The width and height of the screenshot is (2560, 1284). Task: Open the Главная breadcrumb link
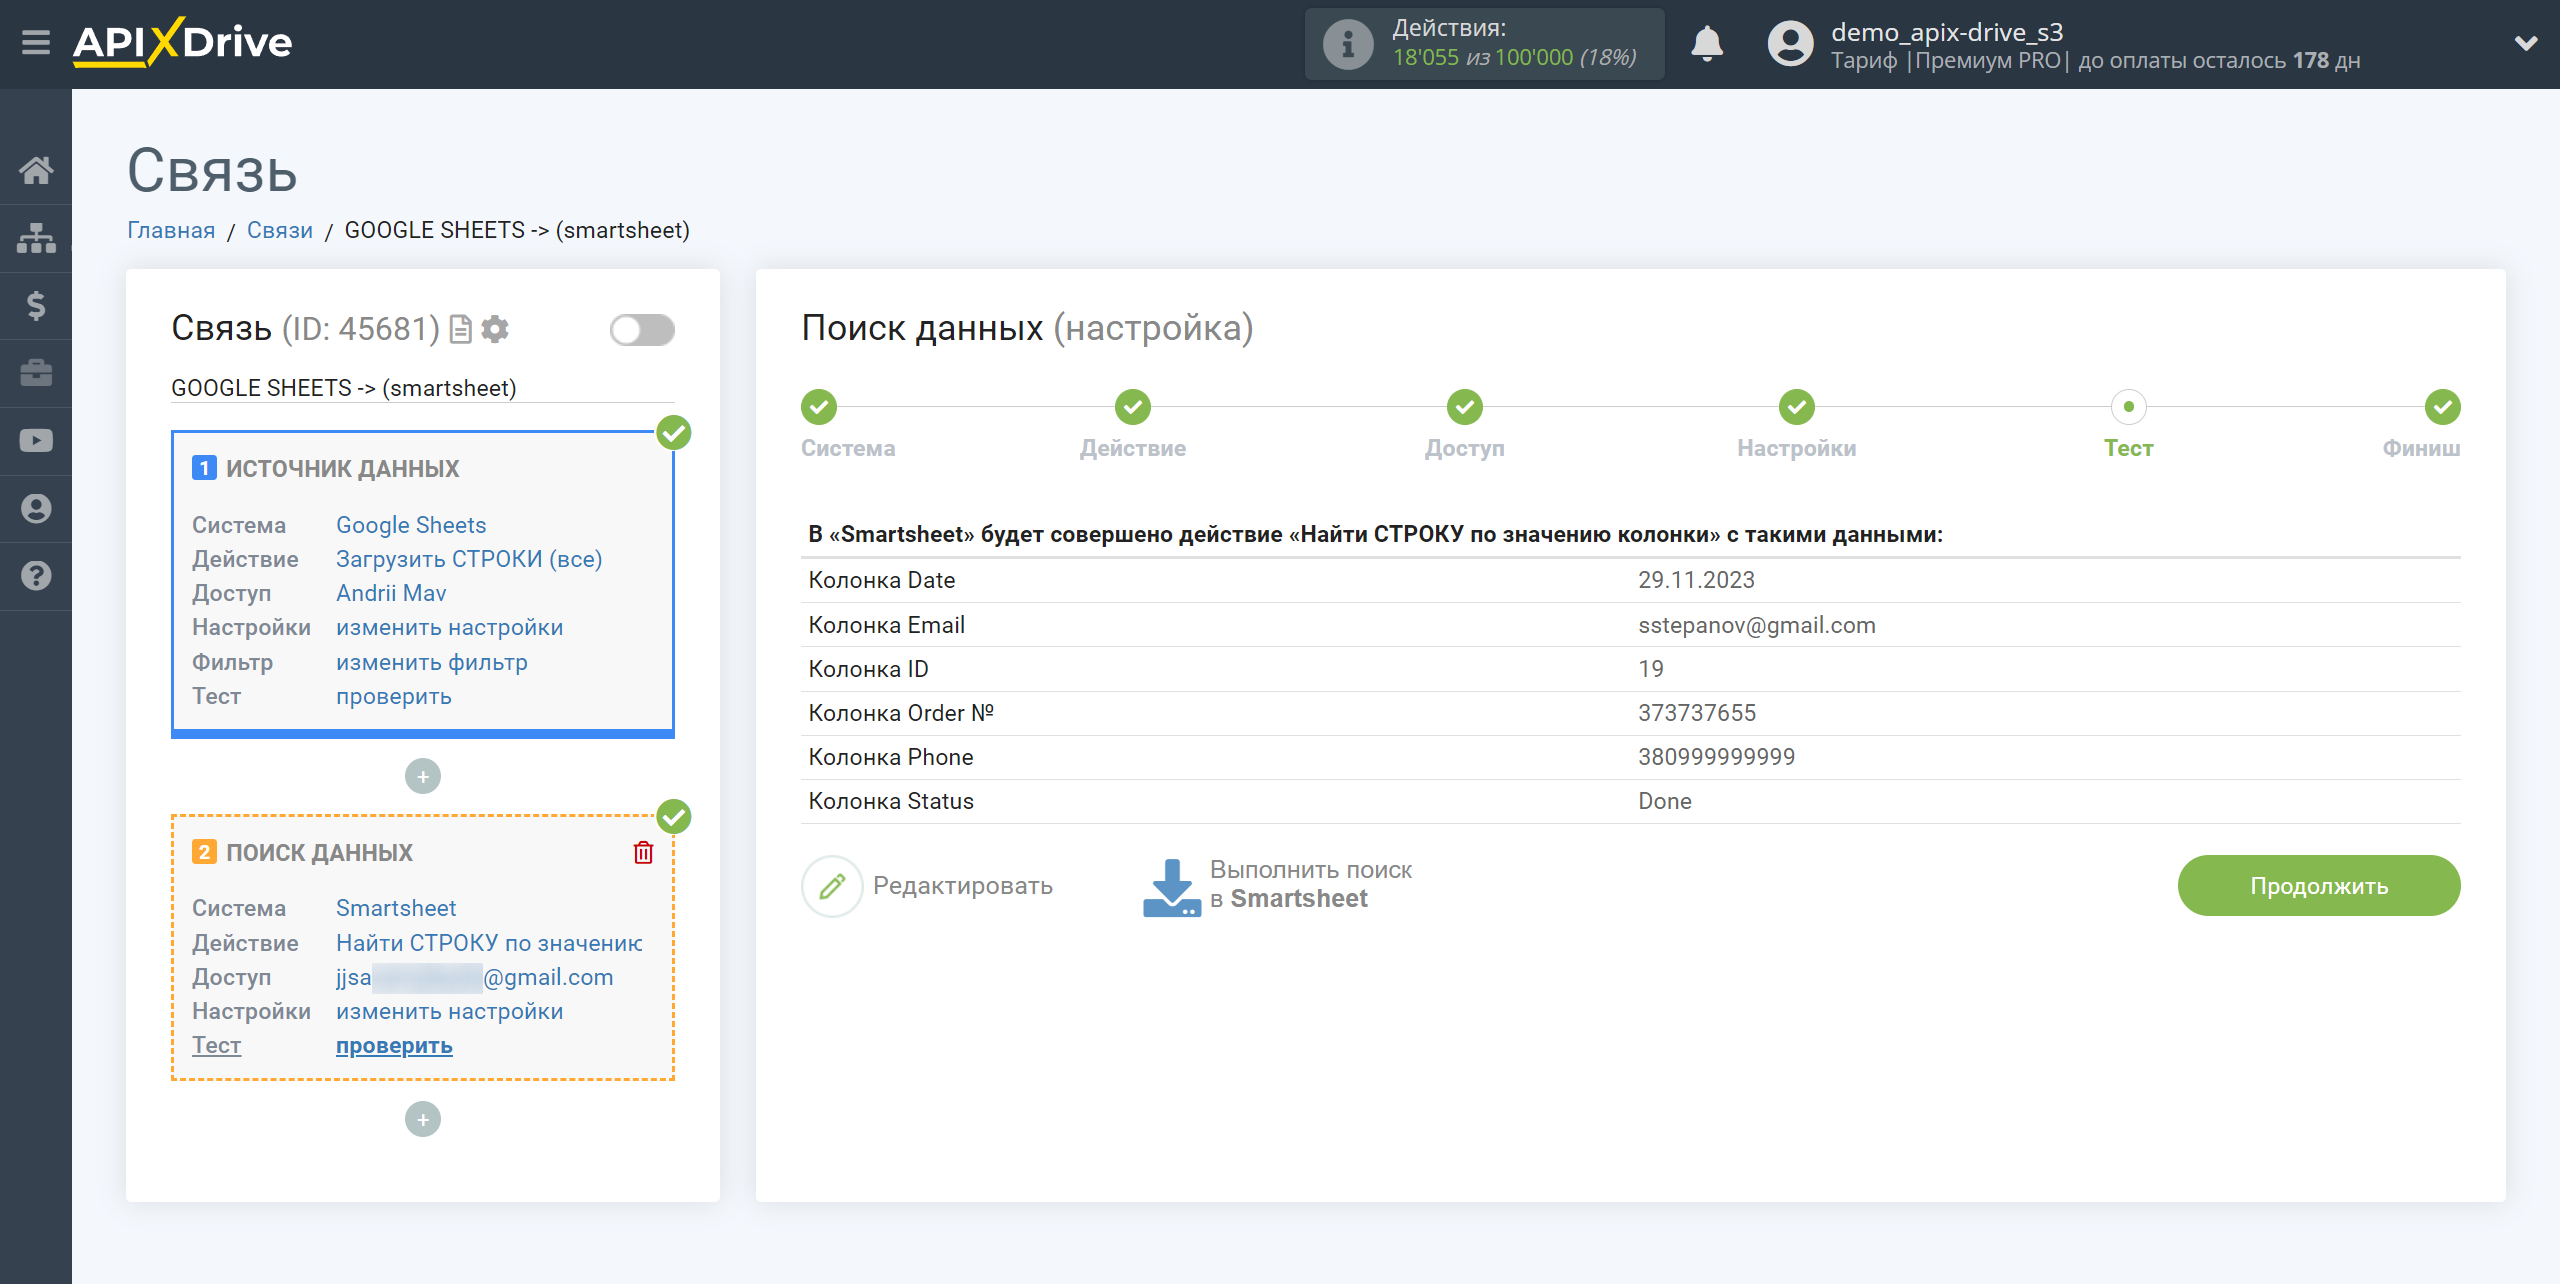(171, 230)
